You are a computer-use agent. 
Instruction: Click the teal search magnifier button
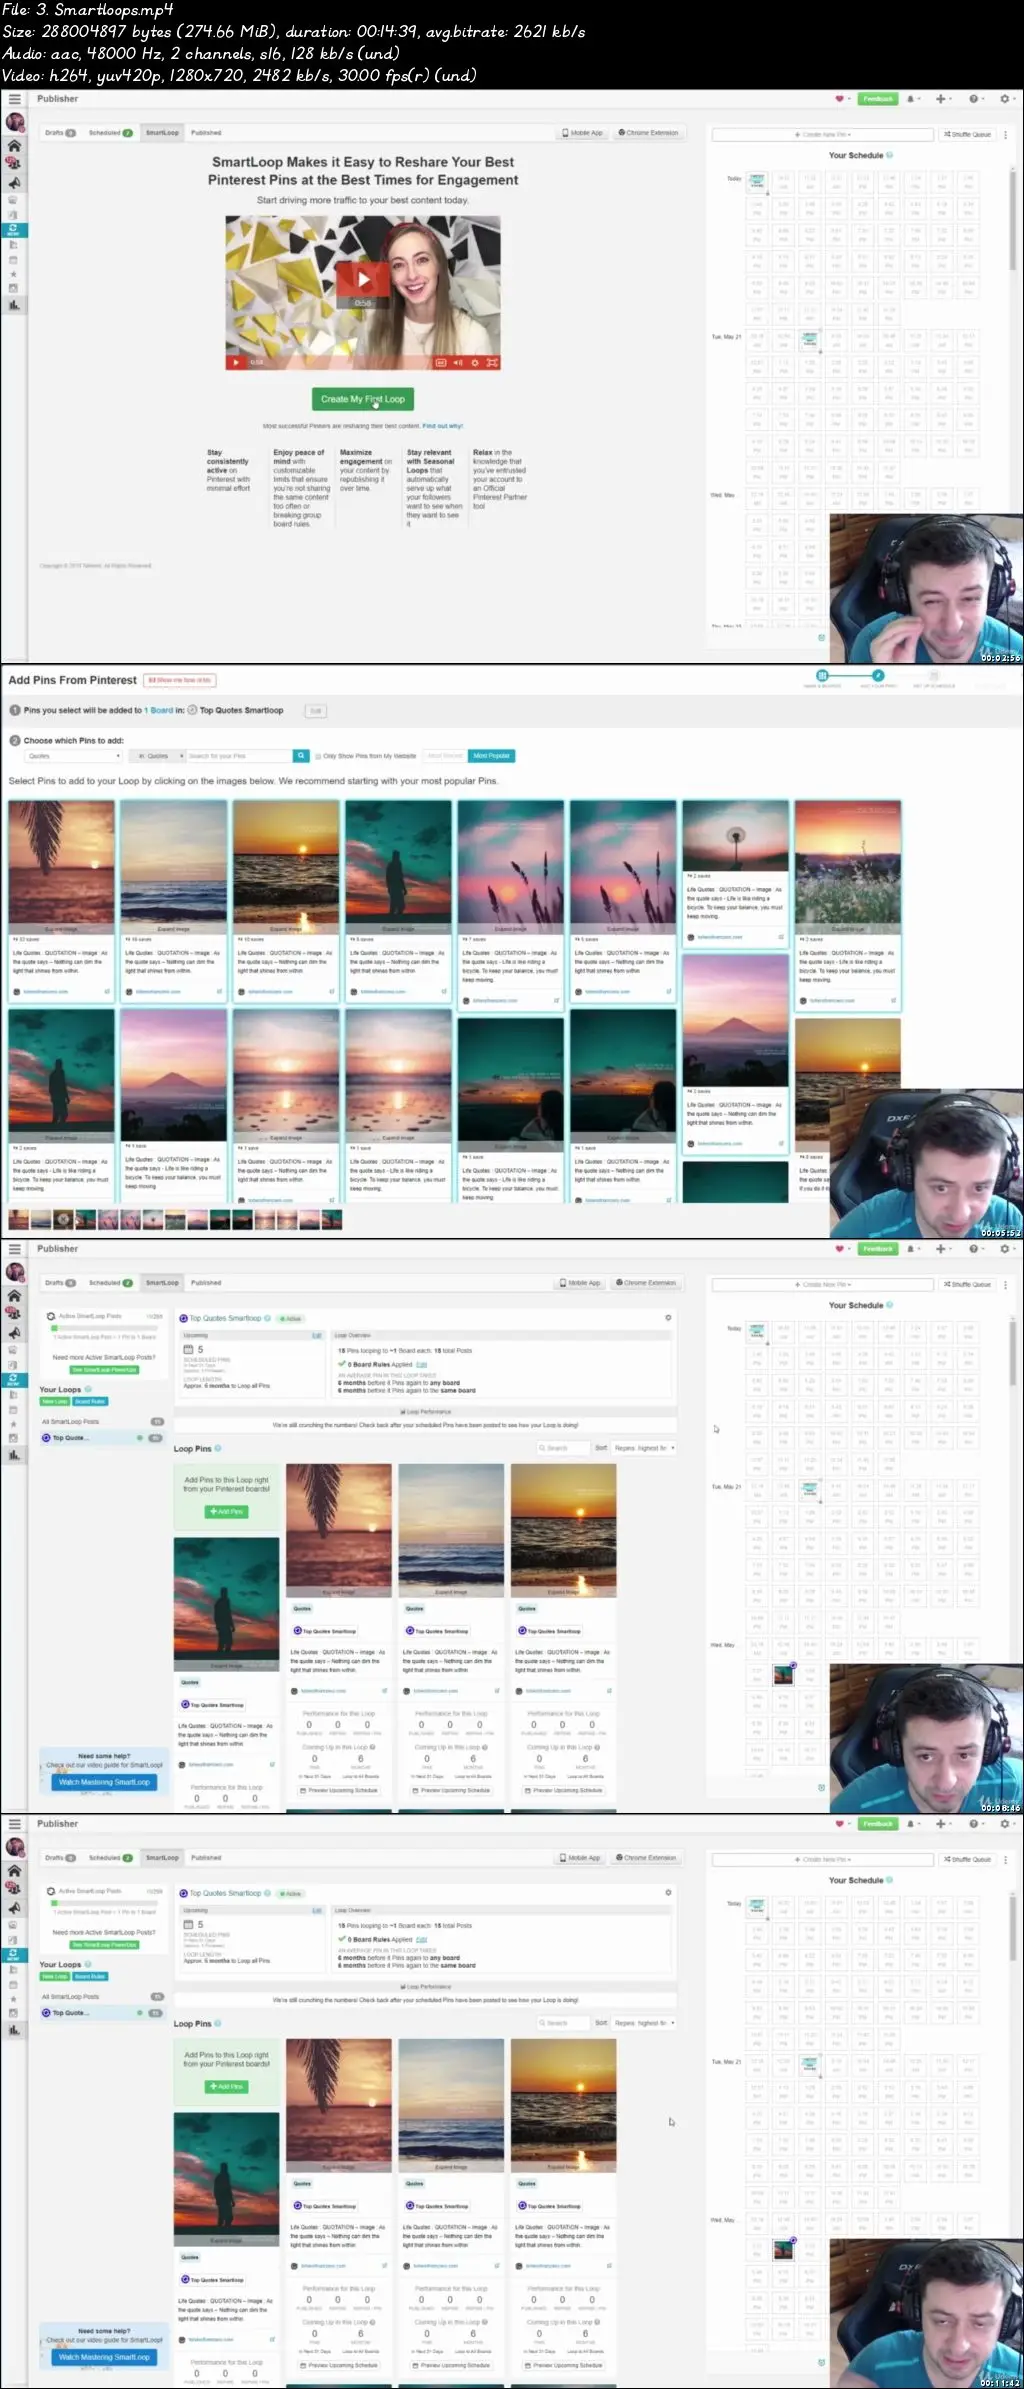coord(301,756)
